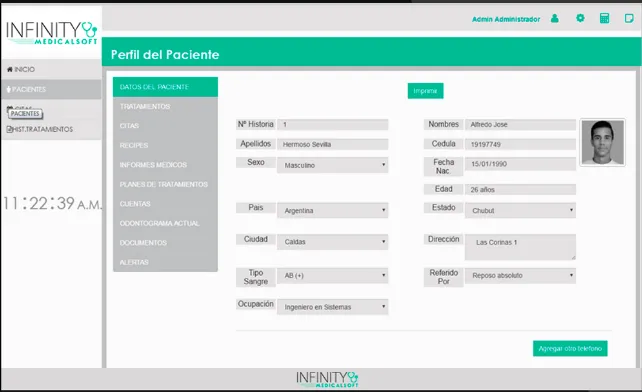Image resolution: width=642 pixels, height=392 pixels.
Task: Click the Apellidos input field
Action: pos(332,144)
